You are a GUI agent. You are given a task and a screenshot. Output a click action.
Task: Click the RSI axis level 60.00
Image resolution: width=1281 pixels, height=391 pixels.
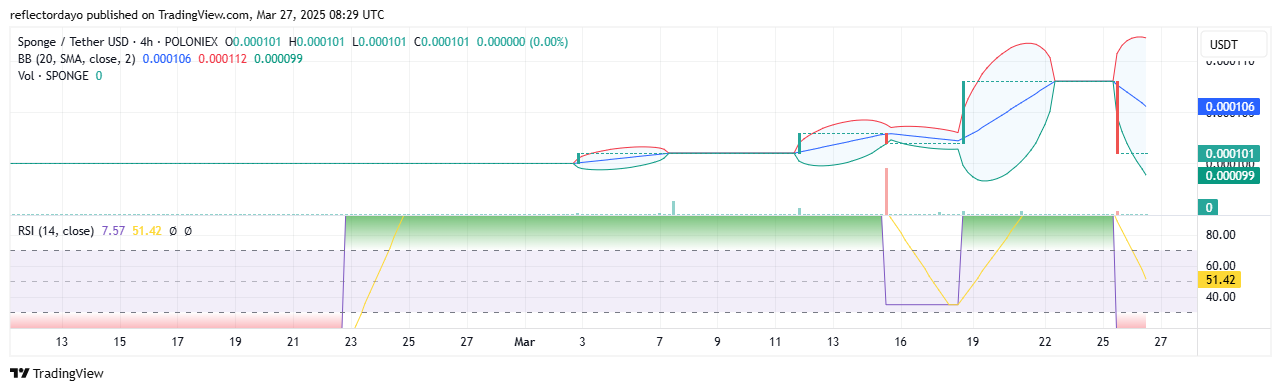pyautogui.click(x=1219, y=265)
